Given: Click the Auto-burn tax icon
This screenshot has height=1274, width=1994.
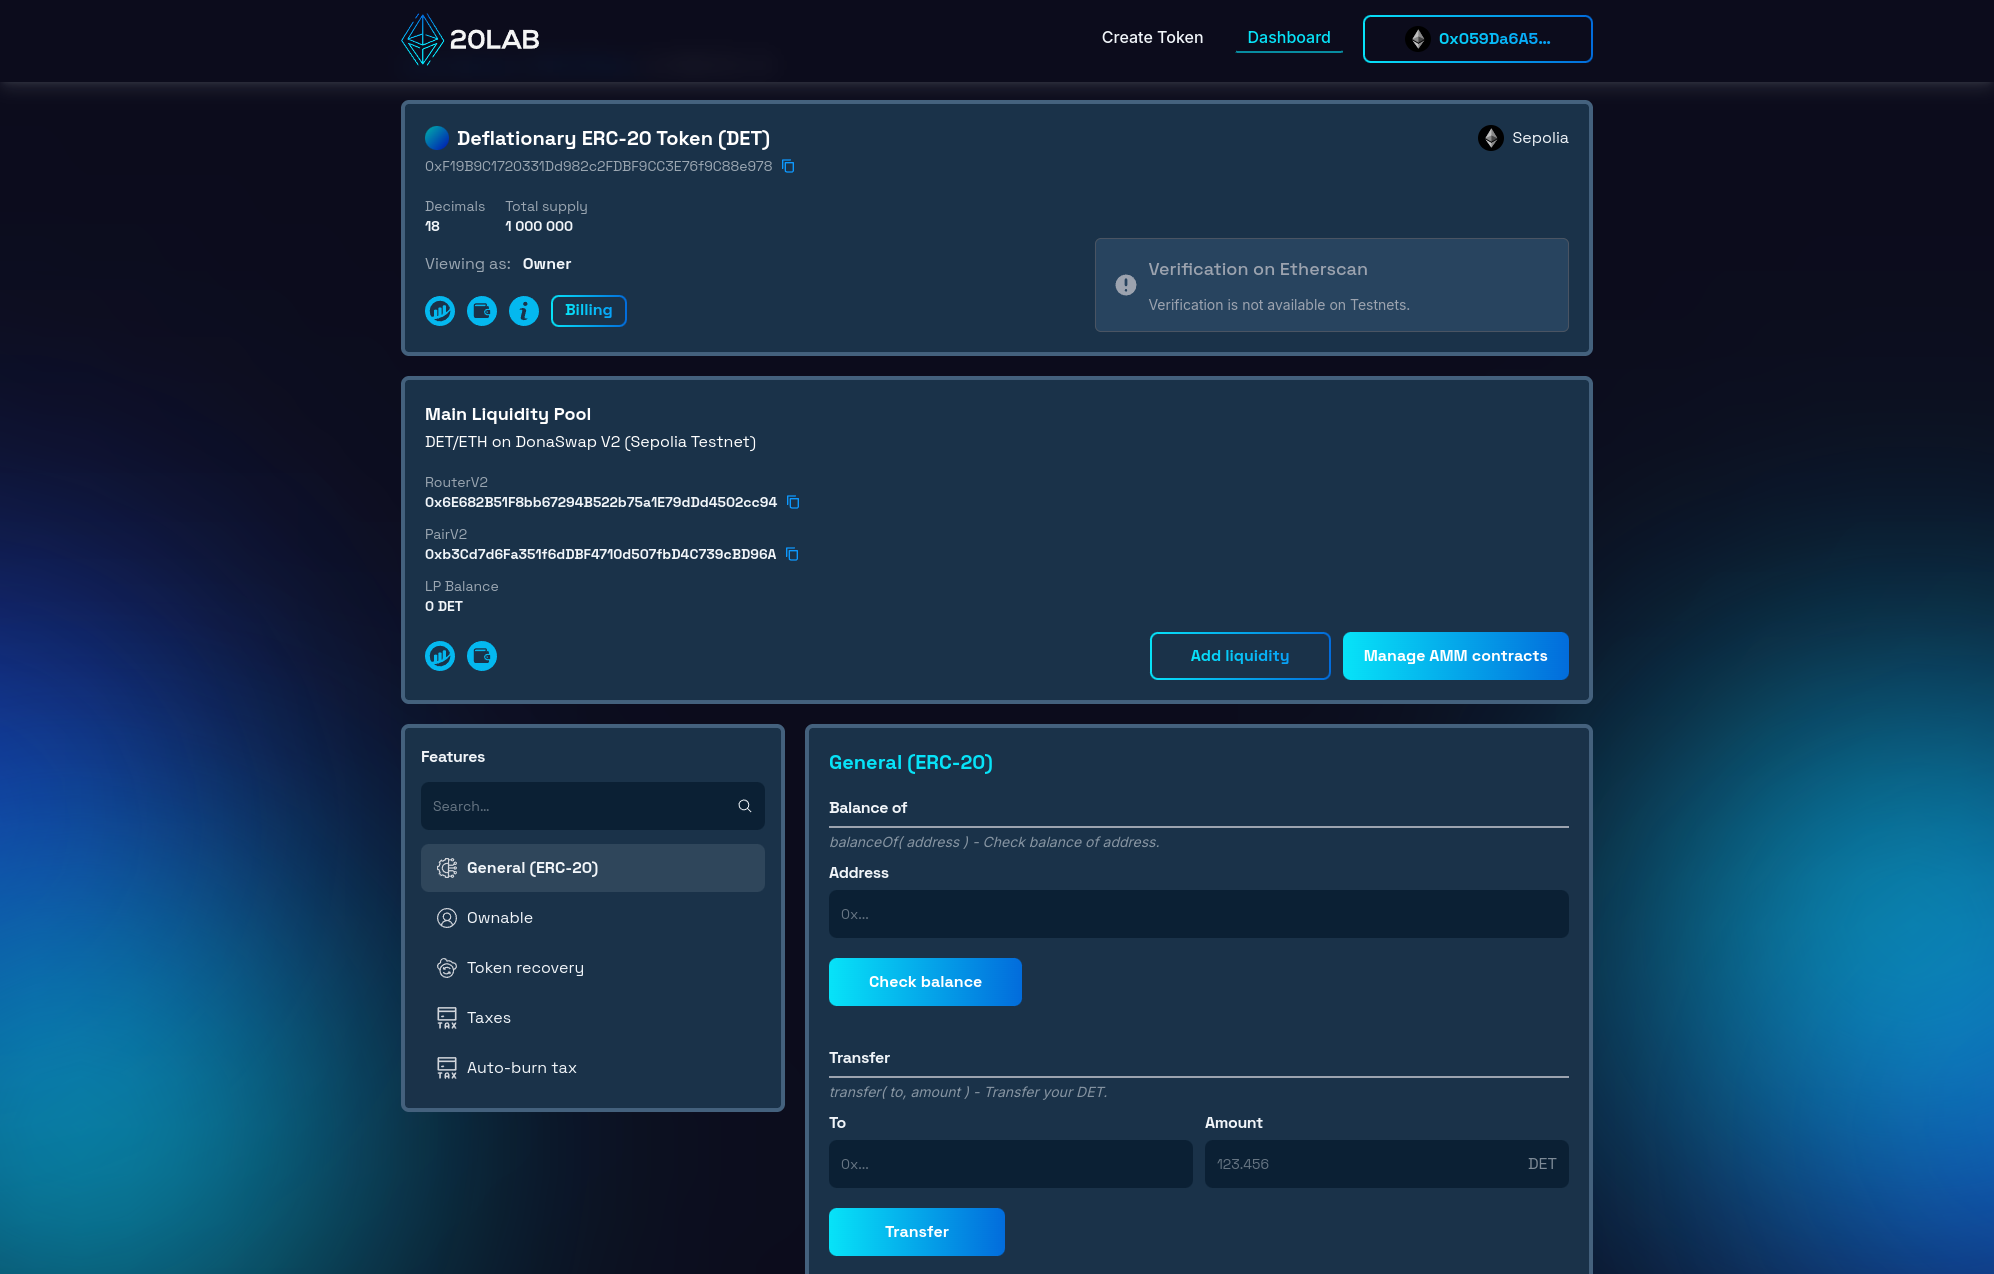Looking at the screenshot, I should point(447,1068).
